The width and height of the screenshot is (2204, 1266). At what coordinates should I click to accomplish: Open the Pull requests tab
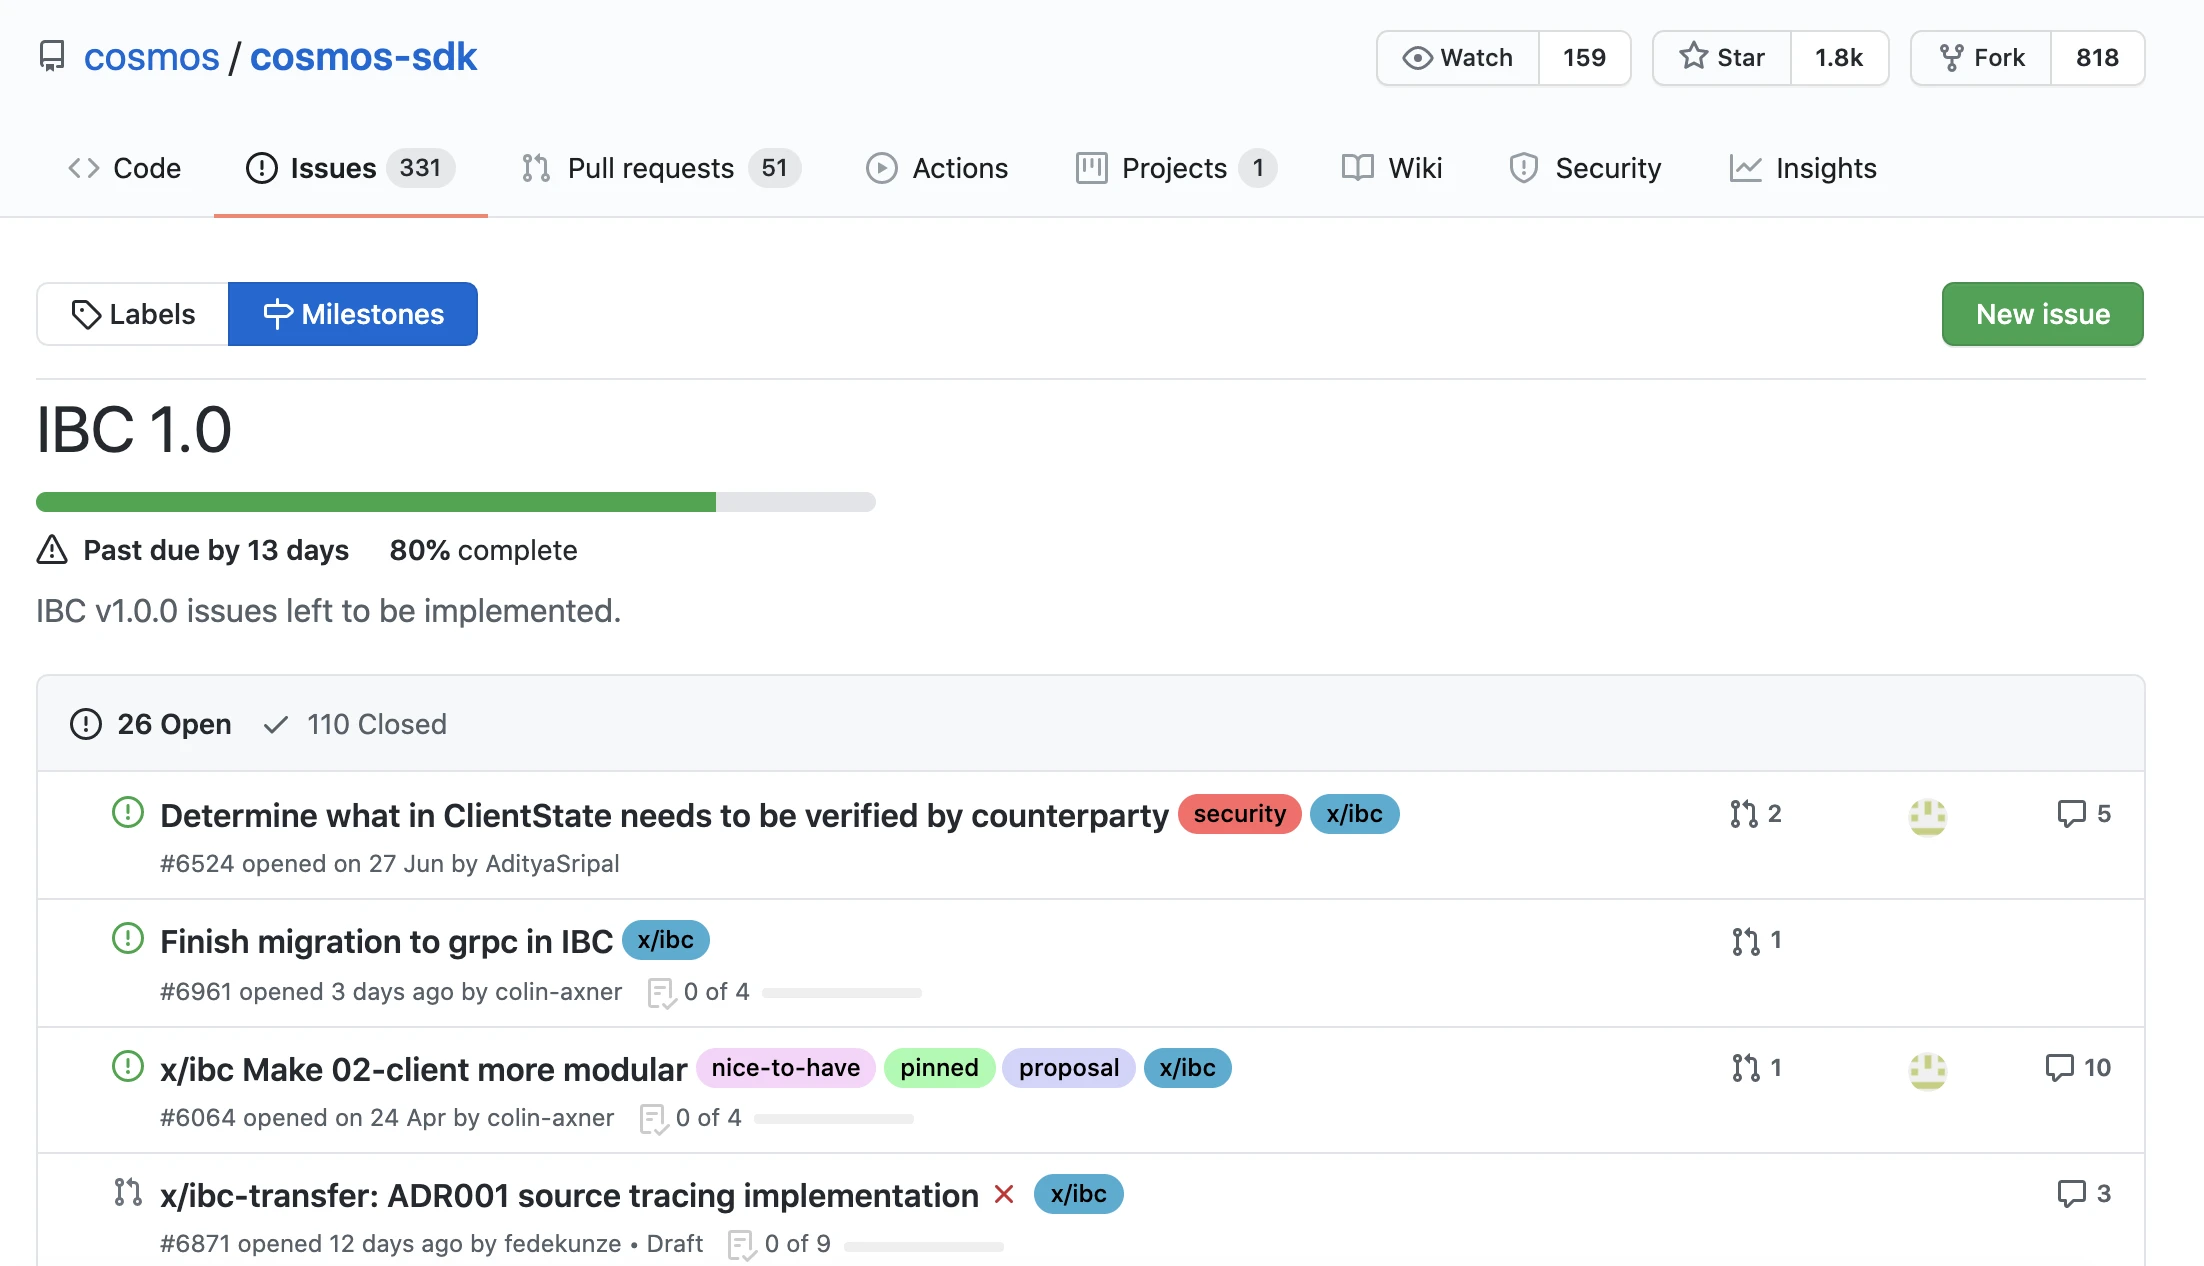pos(661,168)
